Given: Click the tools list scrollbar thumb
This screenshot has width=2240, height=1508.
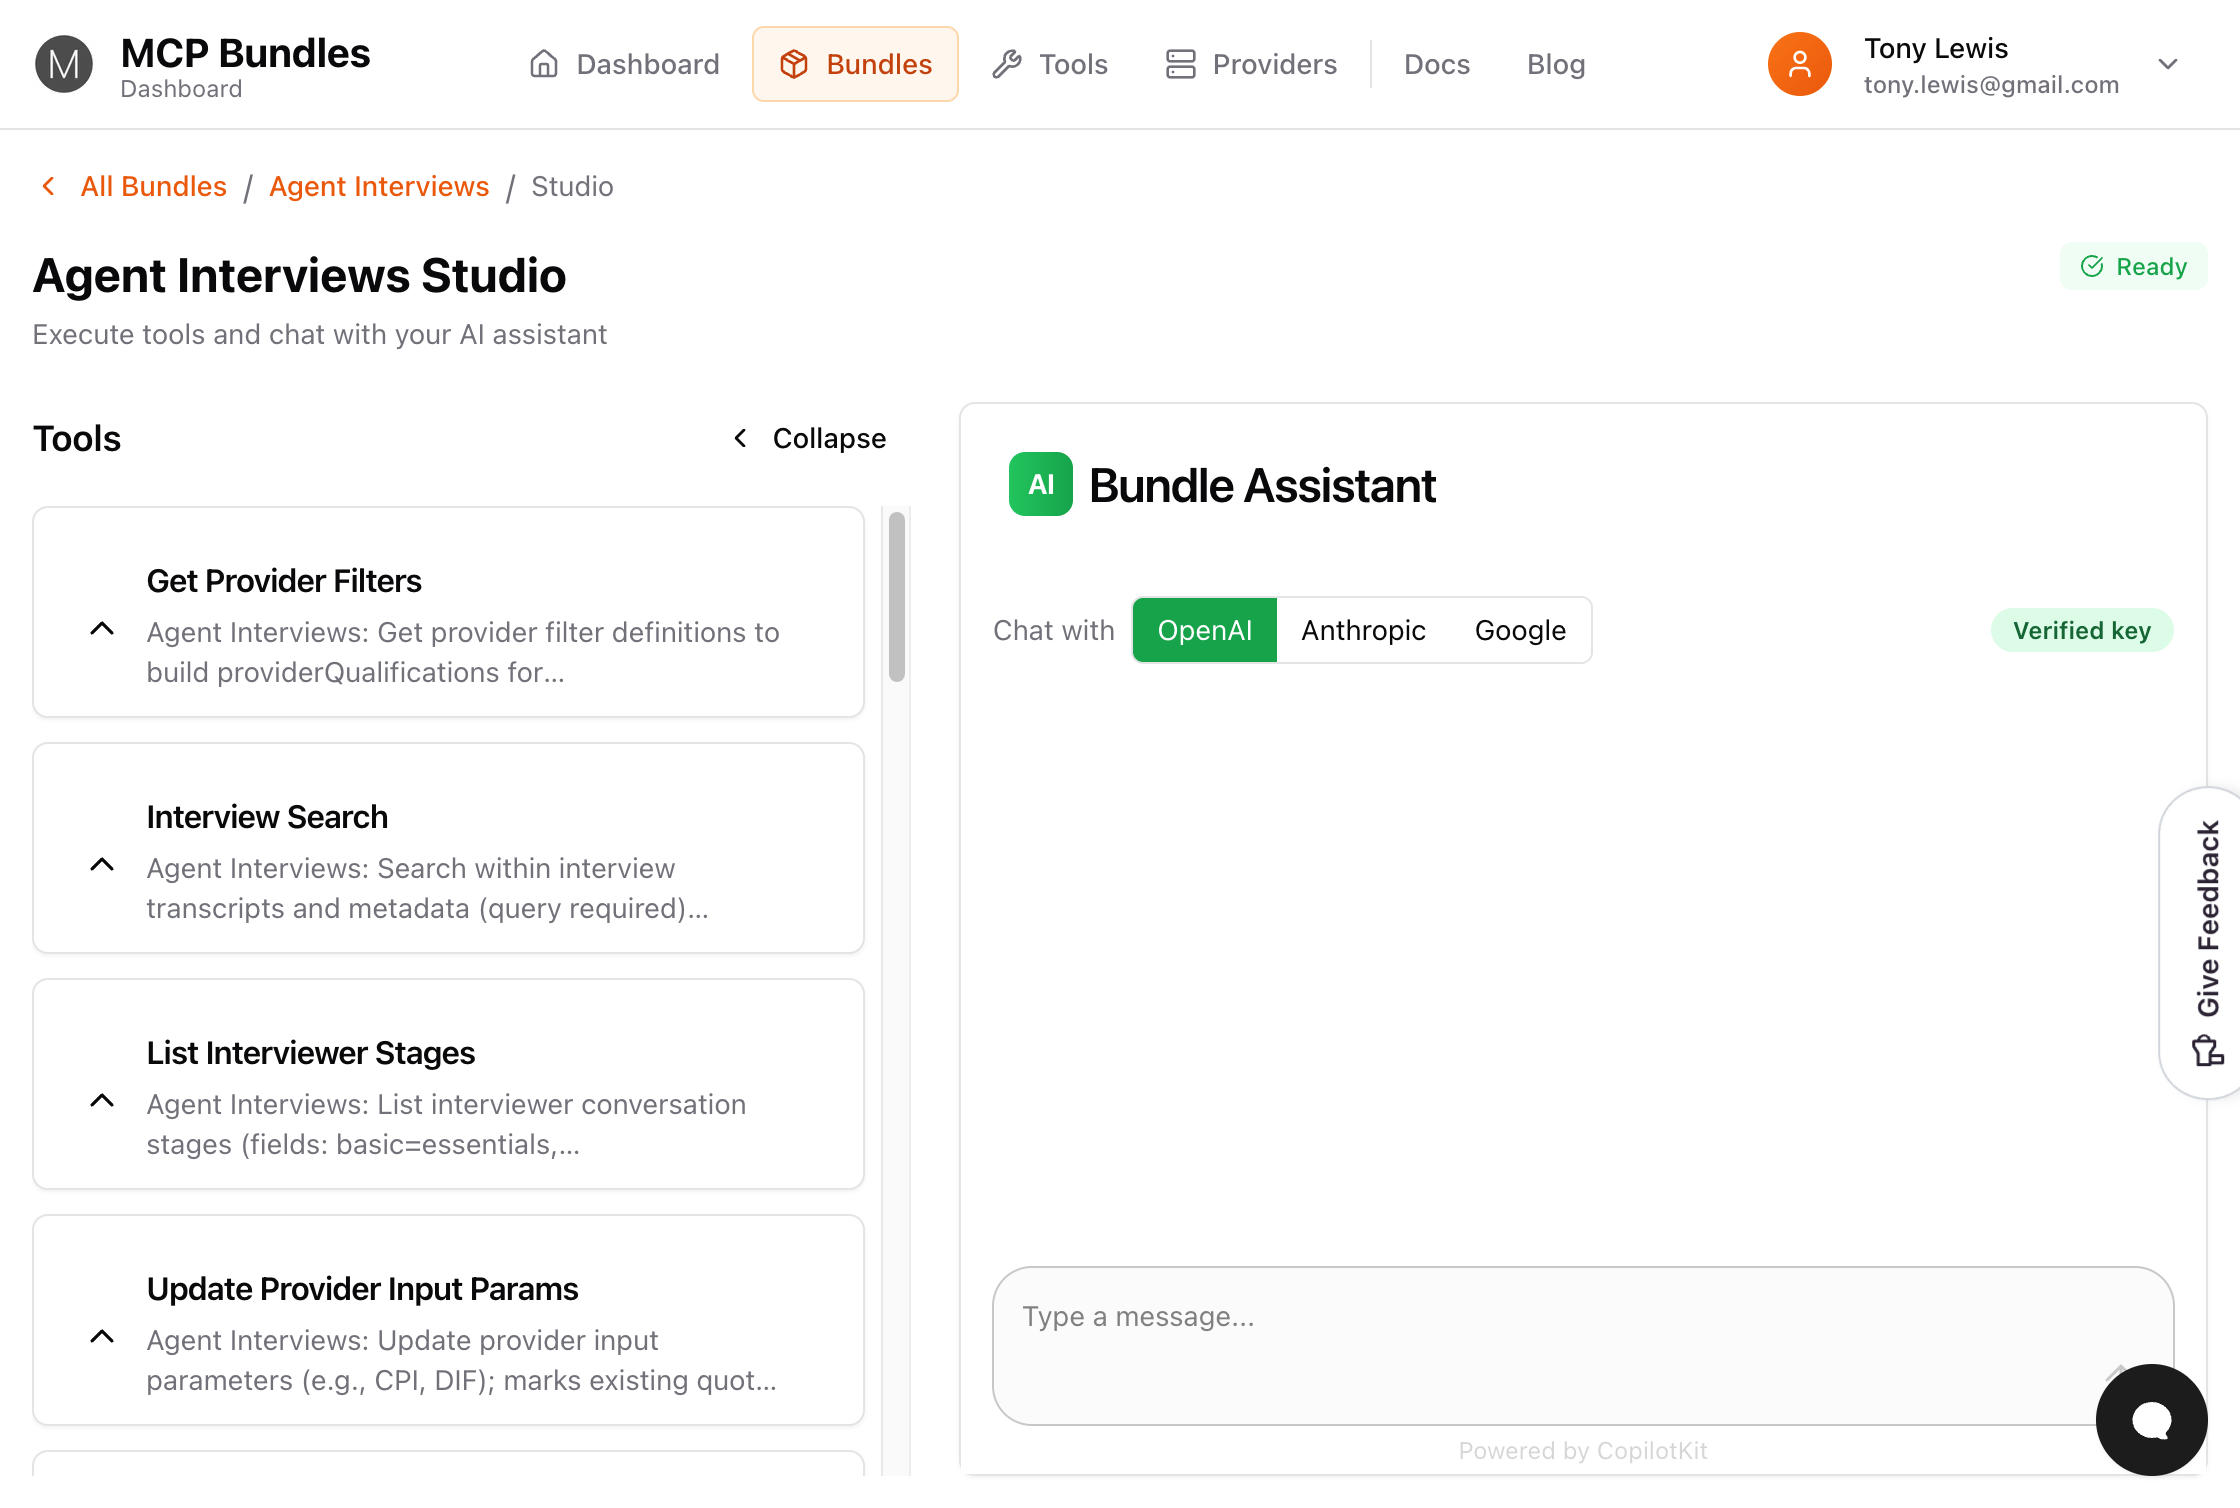Looking at the screenshot, I should 897,597.
